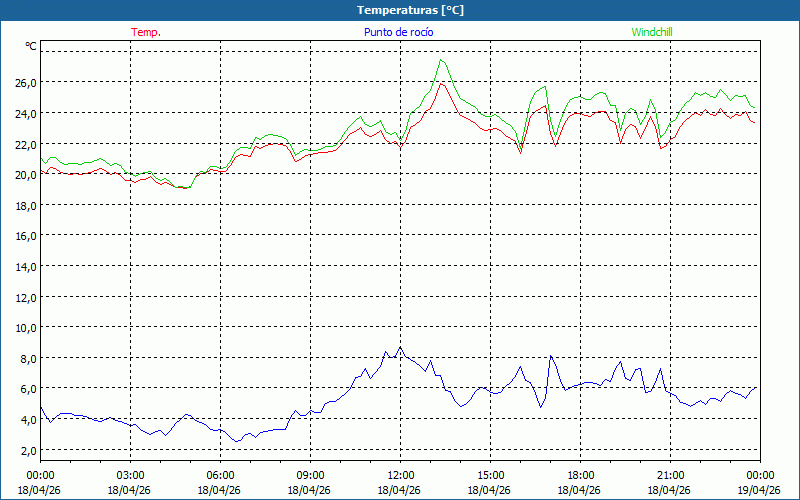
Task: Select the green Windchill legend label
Action: 652,32
